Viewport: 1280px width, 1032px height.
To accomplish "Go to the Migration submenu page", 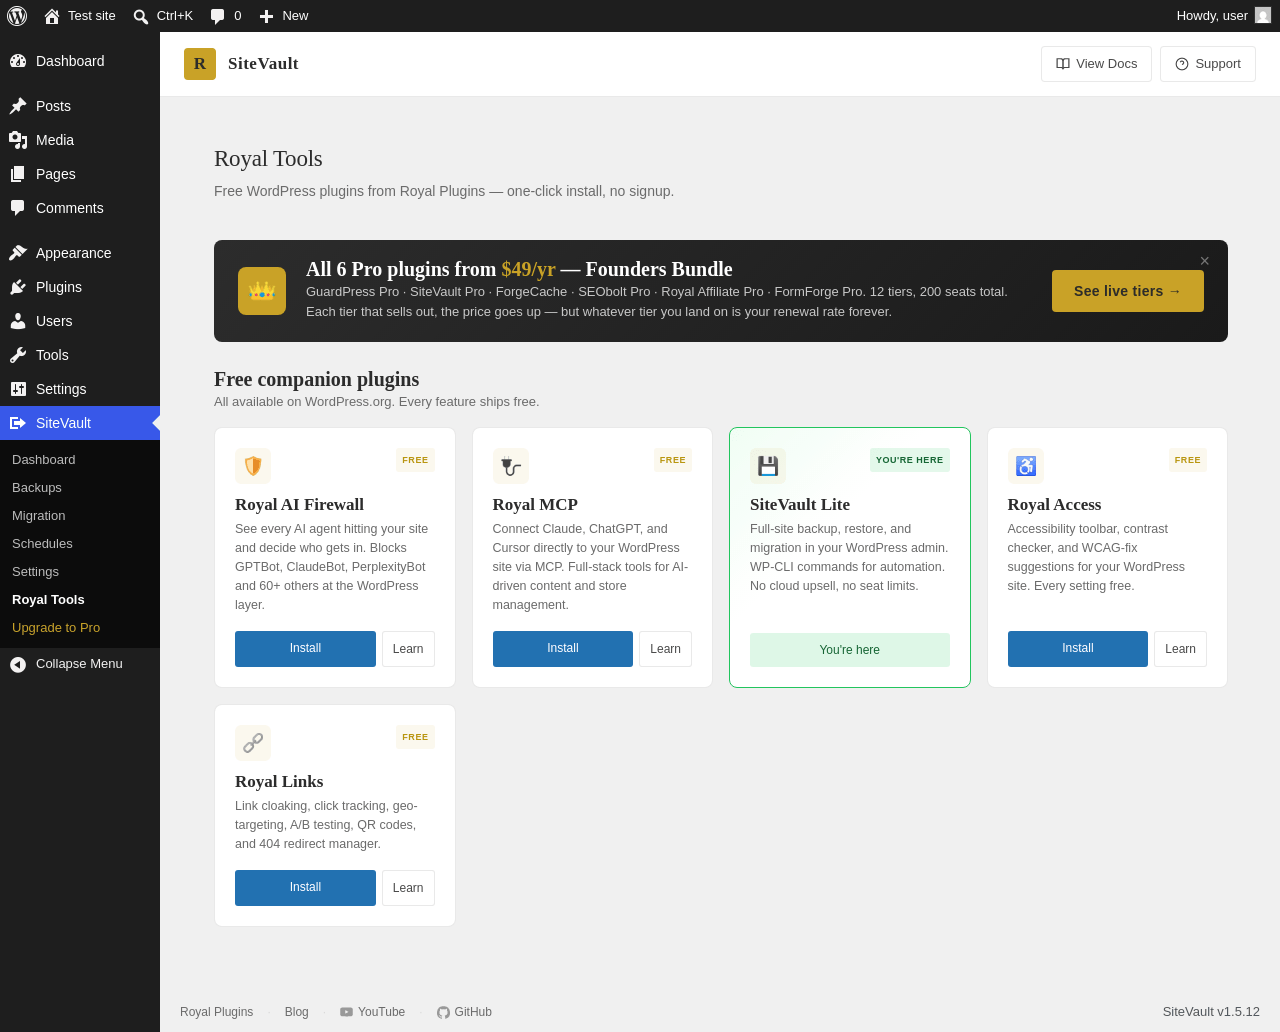I will [x=80, y=516].
